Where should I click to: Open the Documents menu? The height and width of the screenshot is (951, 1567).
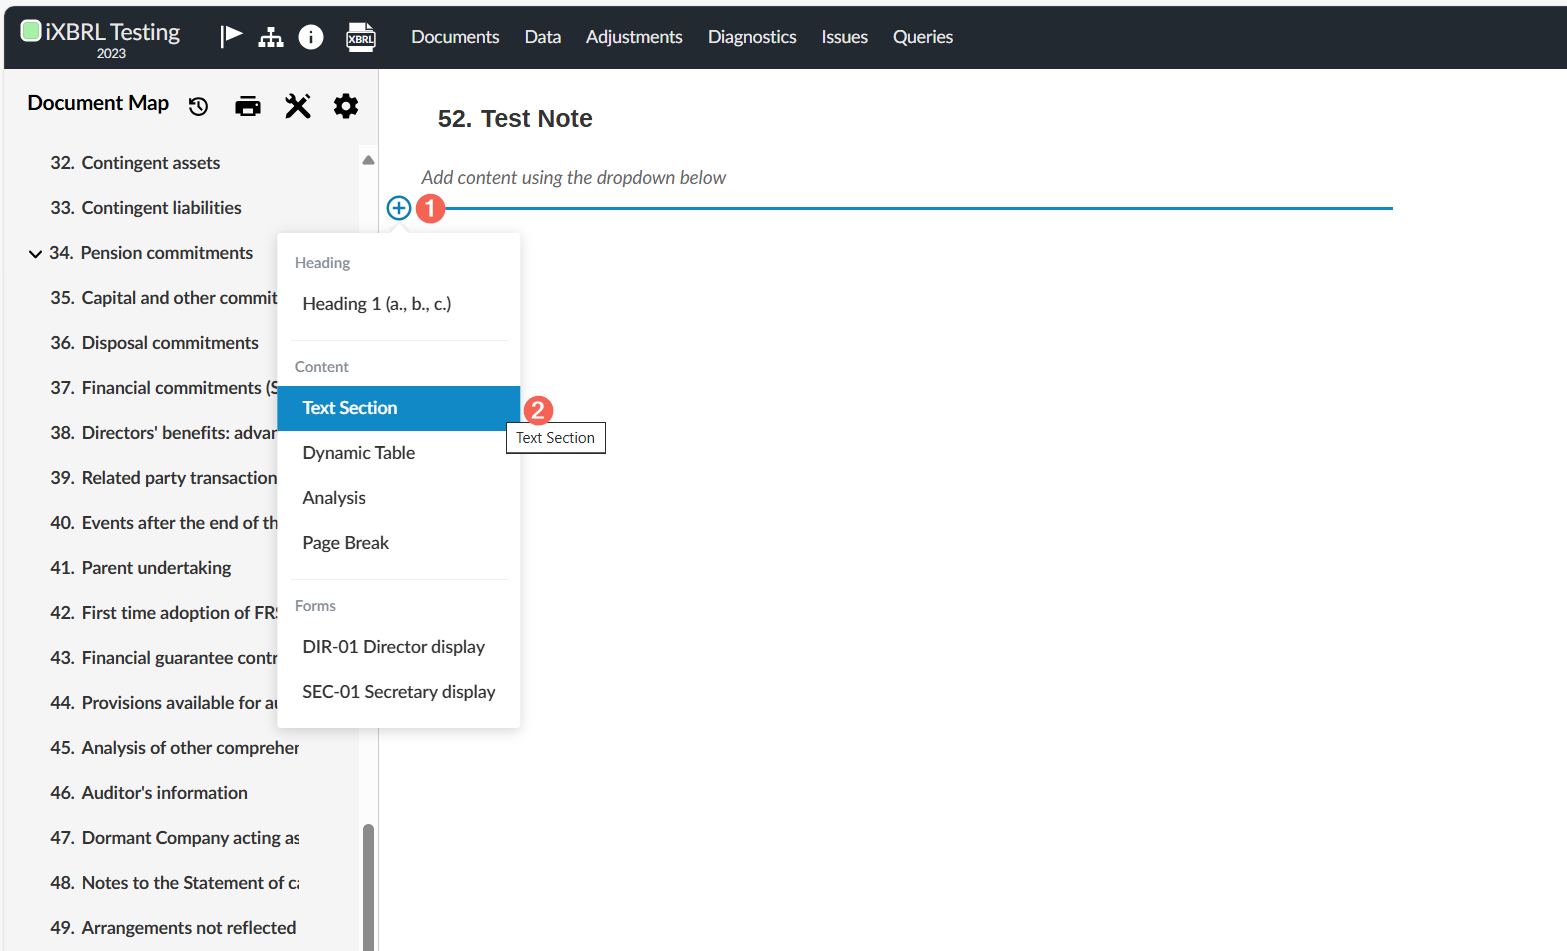455,37
